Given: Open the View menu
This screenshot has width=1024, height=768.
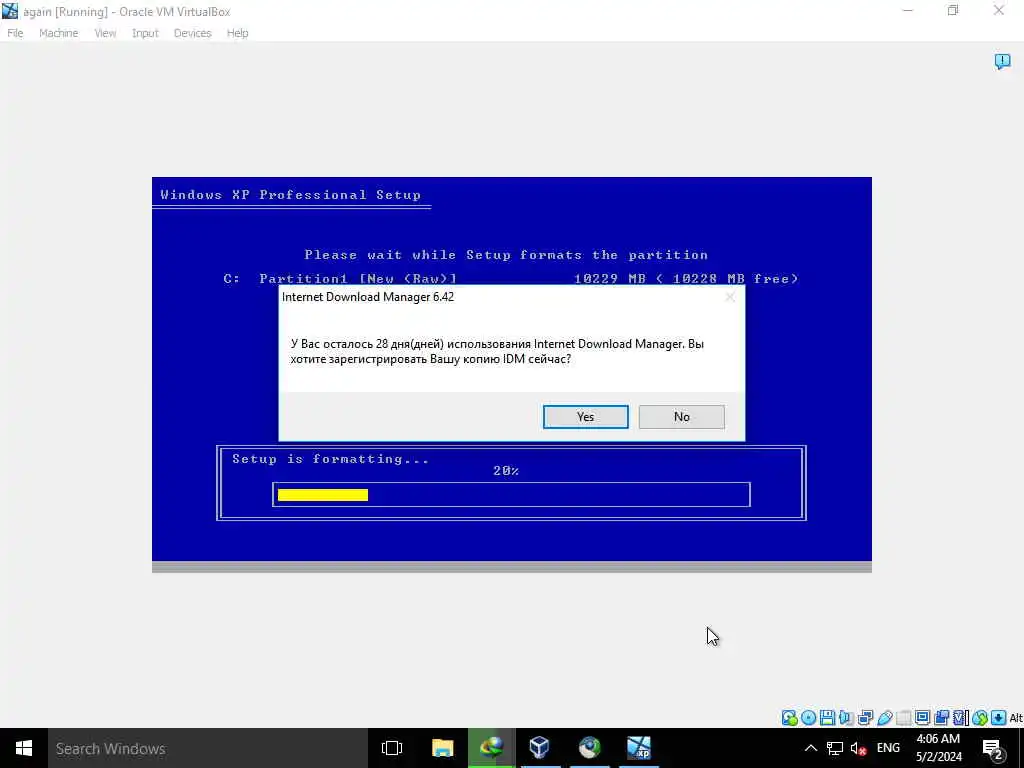Looking at the screenshot, I should pos(104,33).
